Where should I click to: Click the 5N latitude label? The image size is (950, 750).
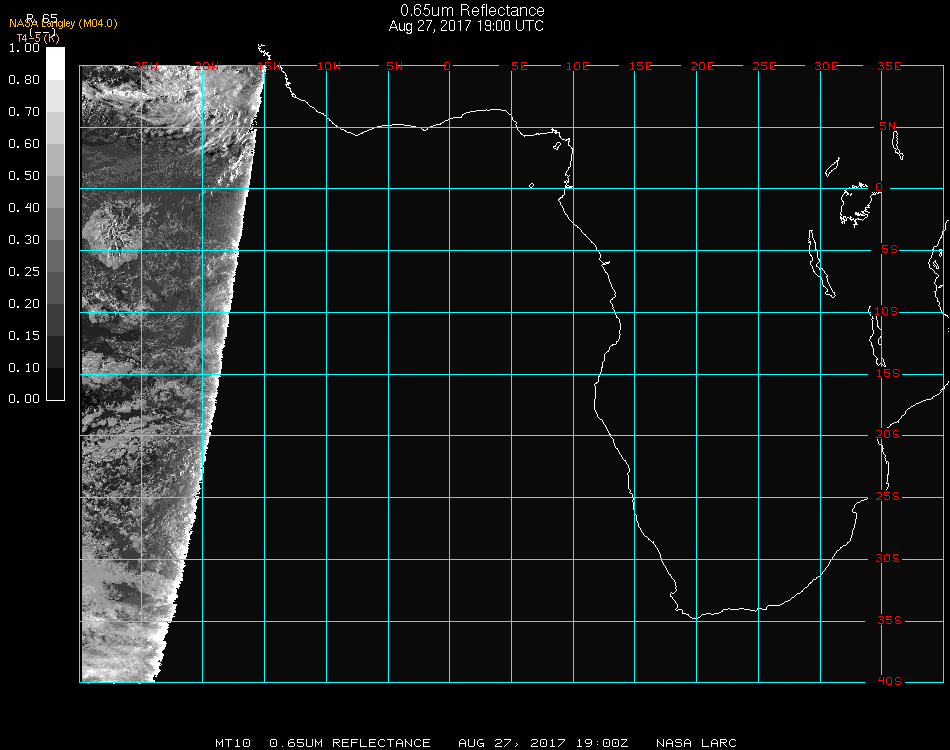tap(888, 126)
